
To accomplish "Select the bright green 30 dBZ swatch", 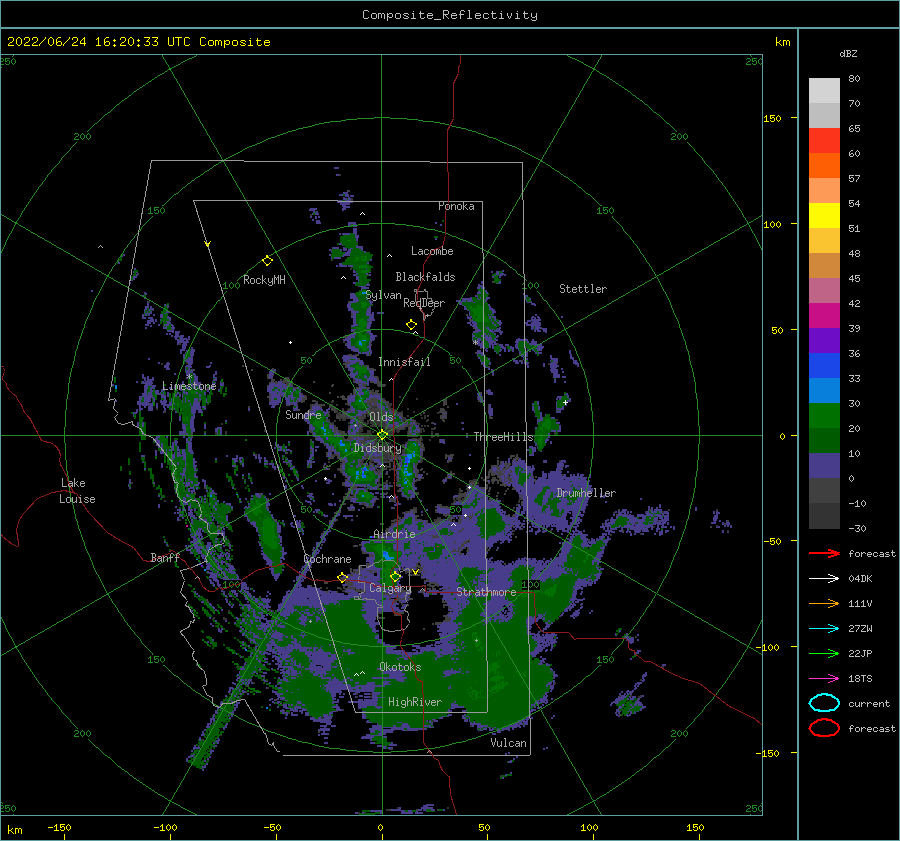I will pos(824,416).
